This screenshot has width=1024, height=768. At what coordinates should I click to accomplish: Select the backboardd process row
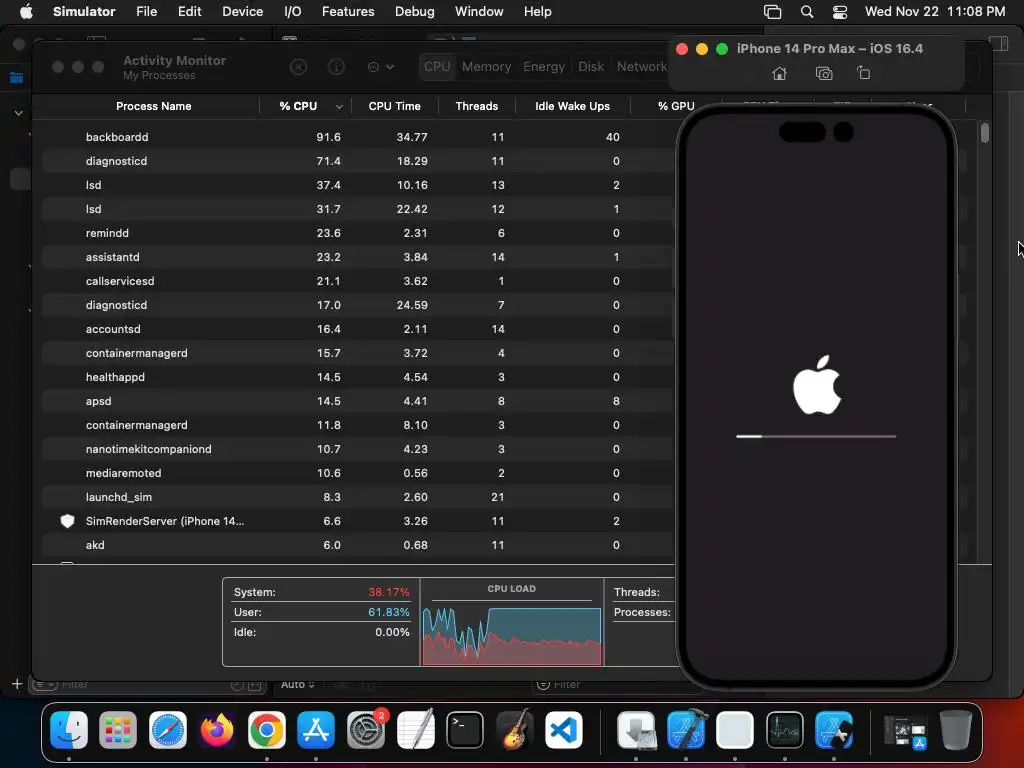pyautogui.click(x=358, y=137)
